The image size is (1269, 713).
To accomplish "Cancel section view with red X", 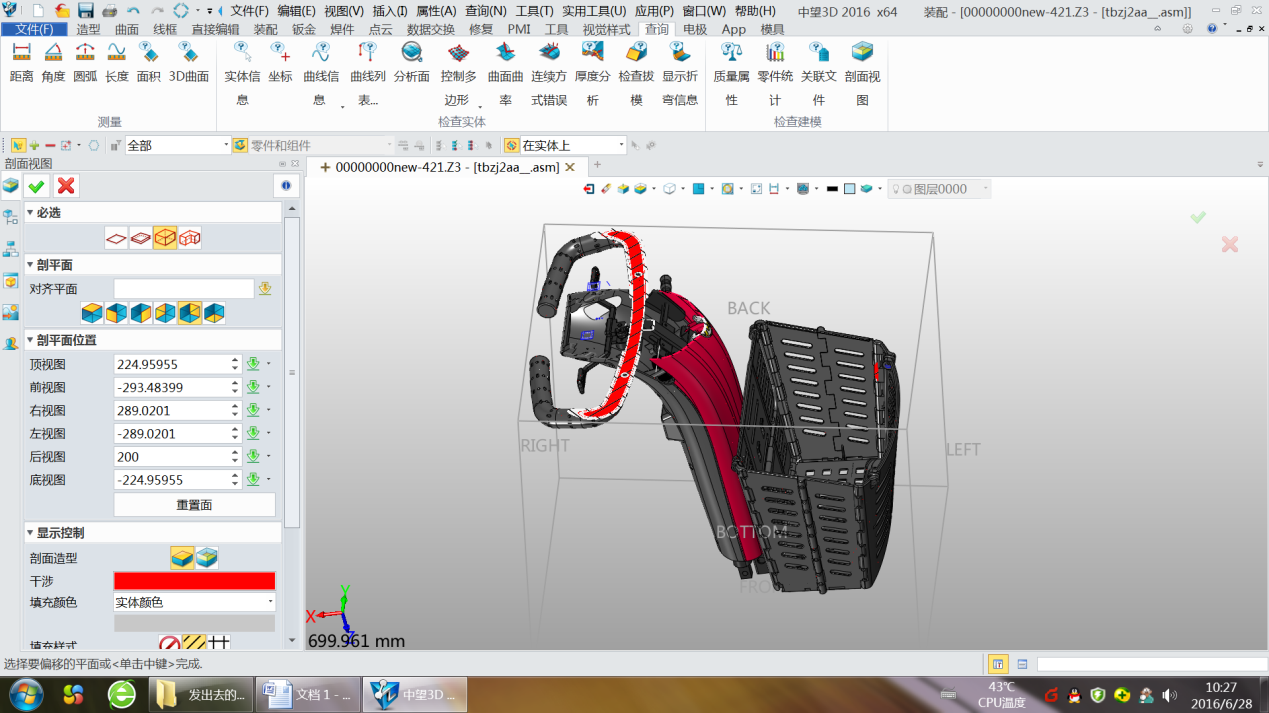I will point(66,186).
